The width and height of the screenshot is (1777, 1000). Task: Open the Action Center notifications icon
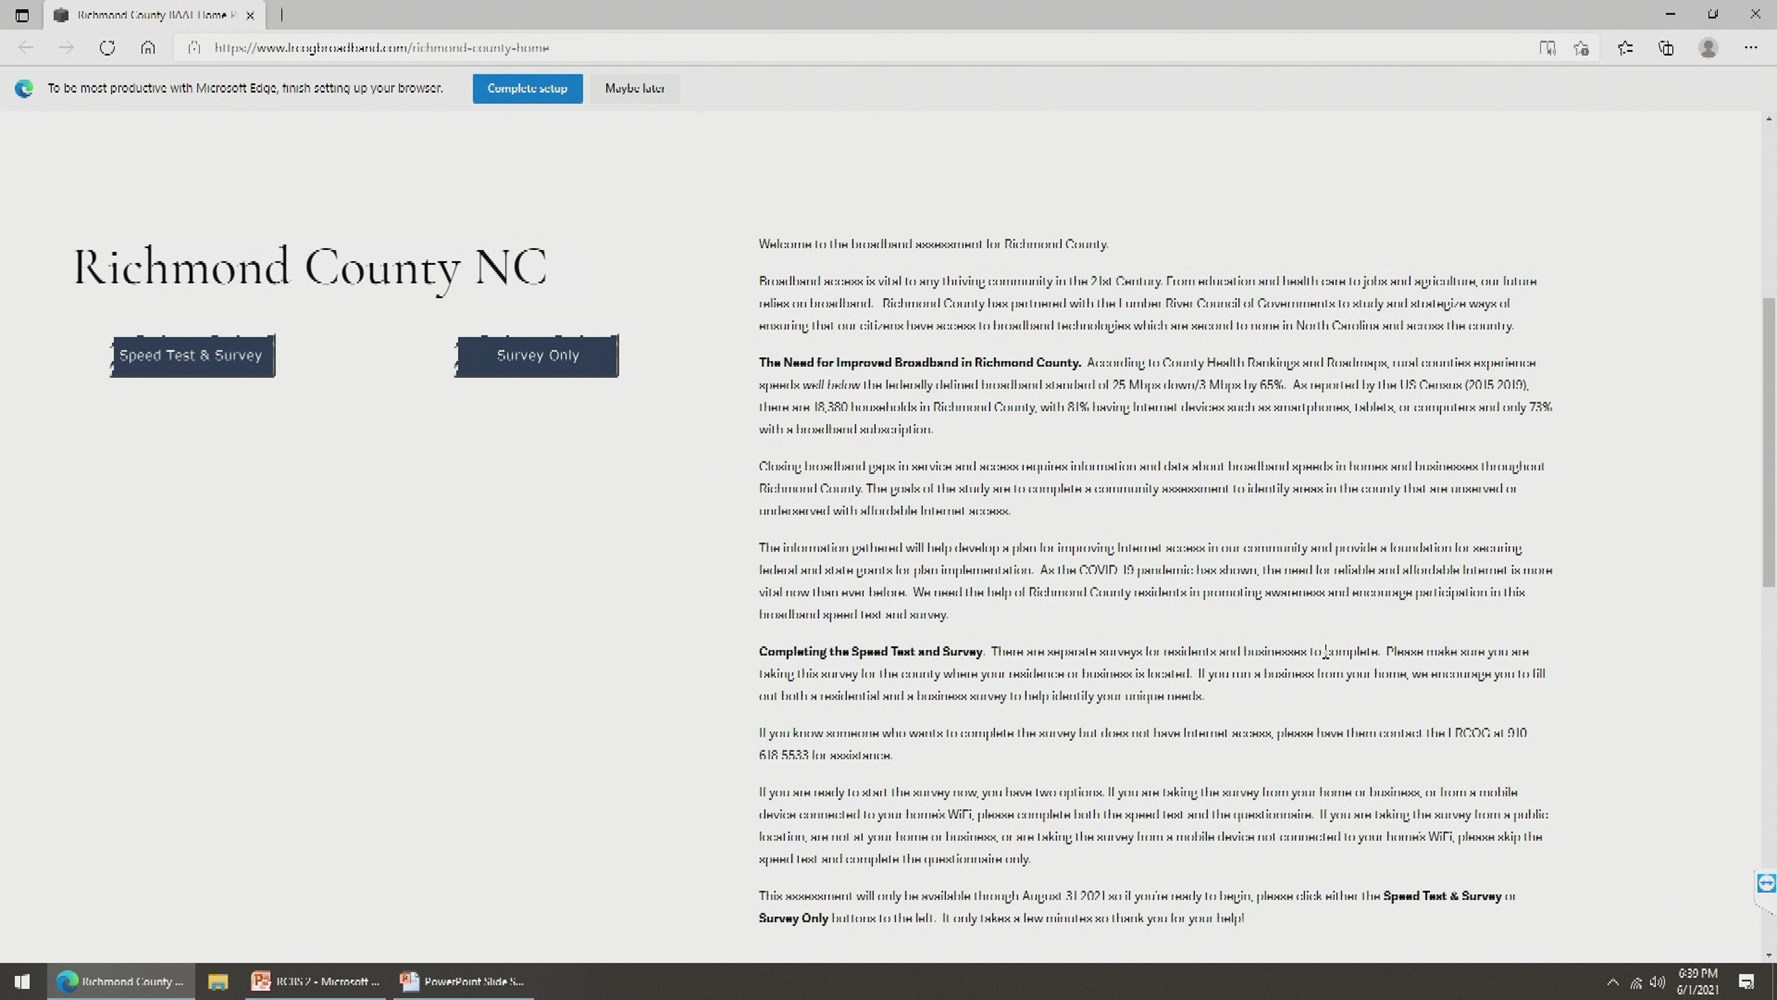point(1746,982)
